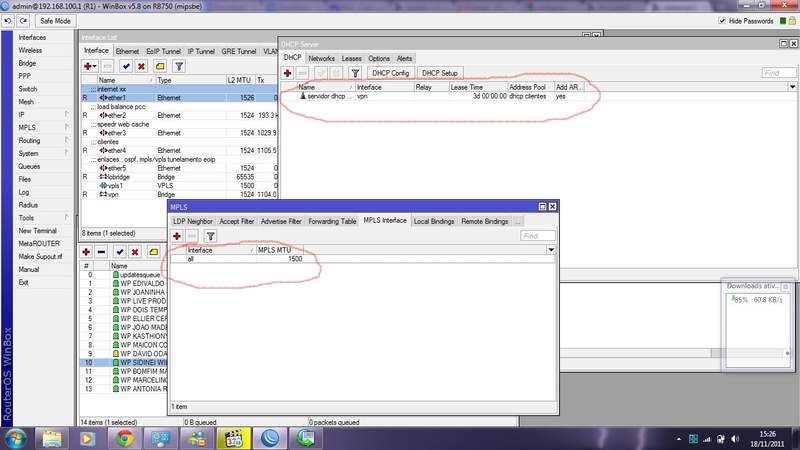Open media player icon in taskbar
Image resolution: width=800 pixels, height=450 pixels.
pyautogui.click(x=87, y=439)
